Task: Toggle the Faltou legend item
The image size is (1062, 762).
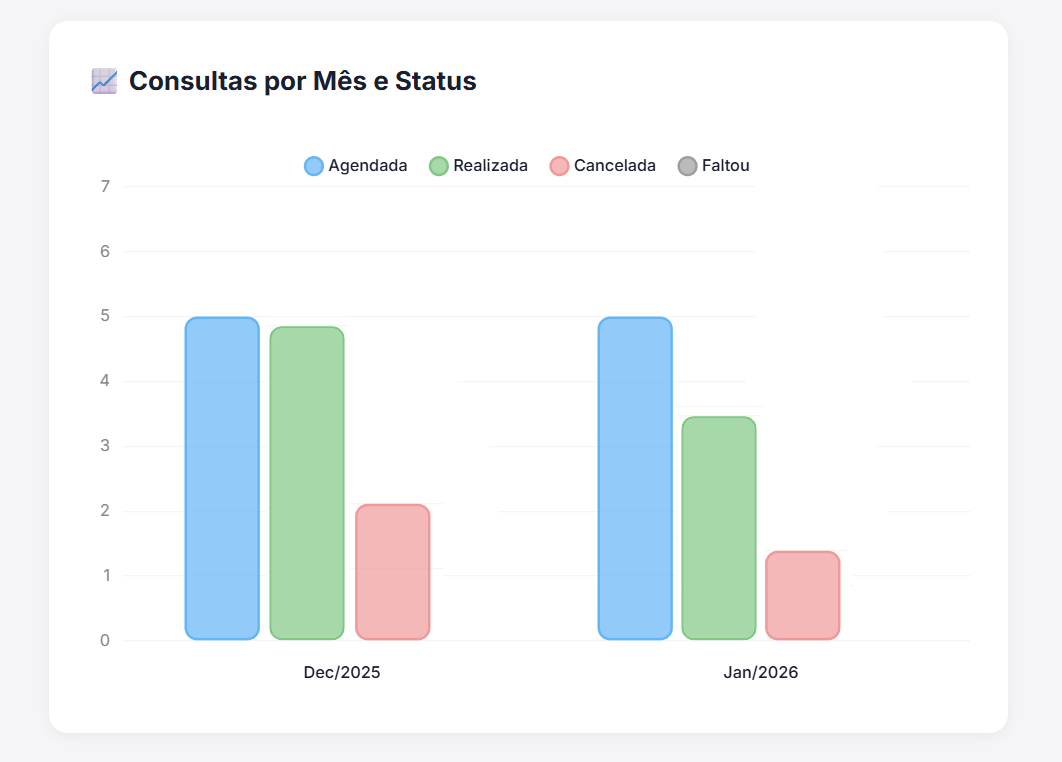Action: coord(725,166)
